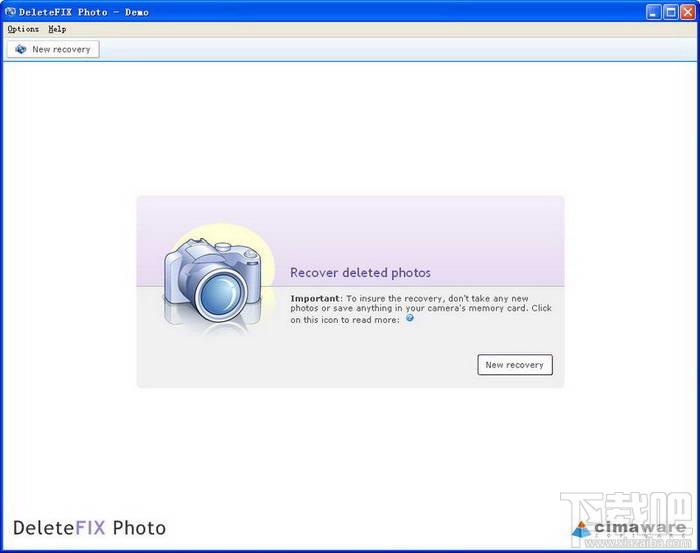Click the New recovery toolbar button
The height and width of the screenshot is (553, 700).
tap(53, 49)
